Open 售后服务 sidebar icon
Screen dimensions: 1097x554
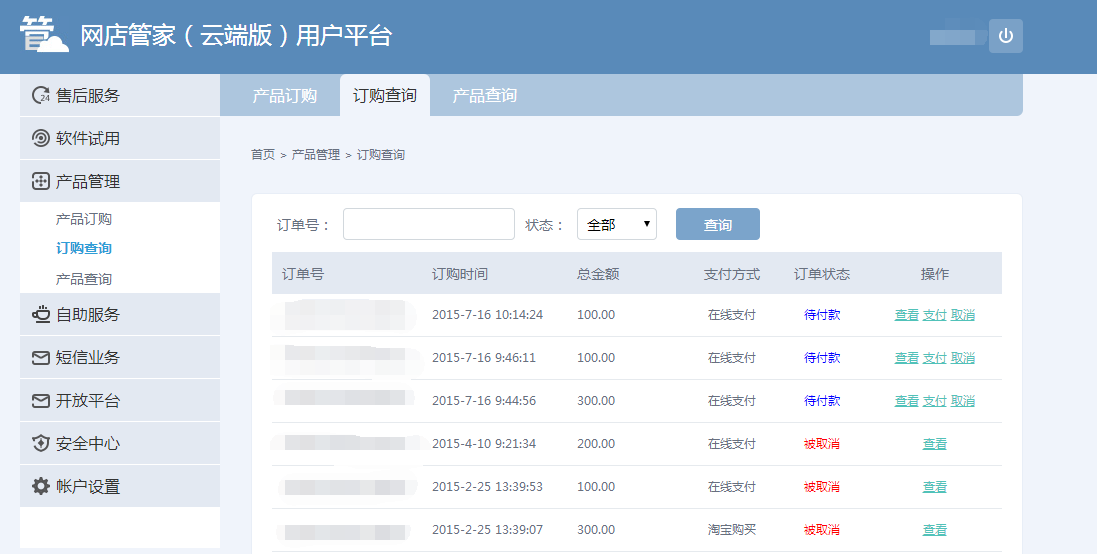click(x=41, y=96)
